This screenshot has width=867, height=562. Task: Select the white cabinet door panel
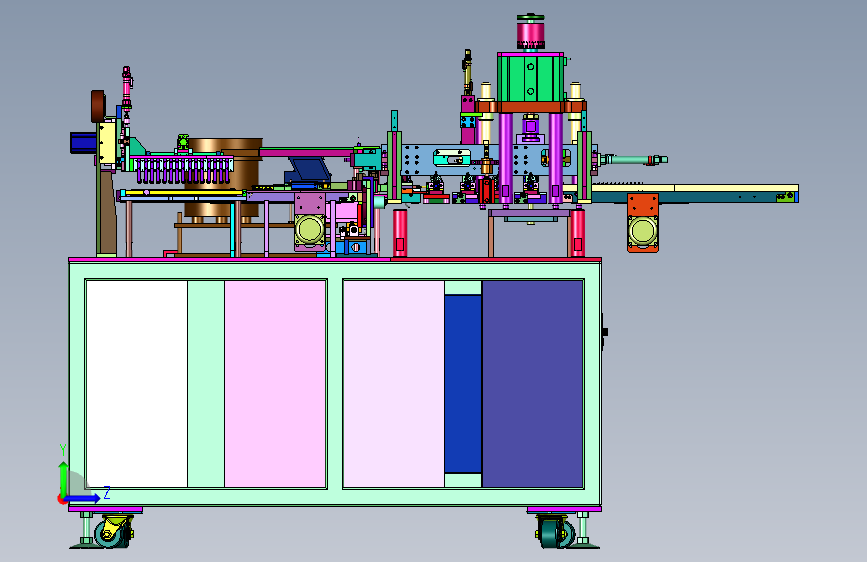point(137,384)
